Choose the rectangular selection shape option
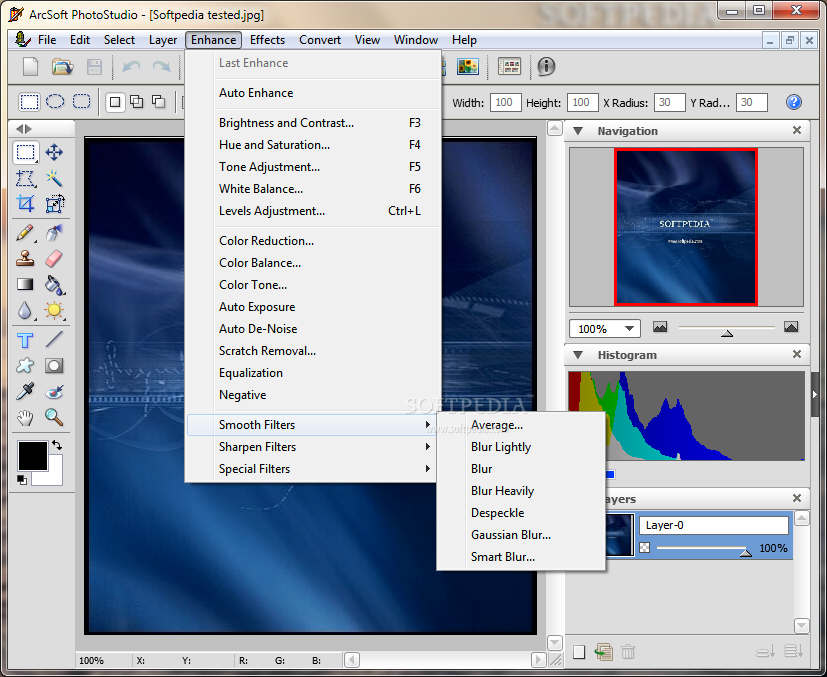This screenshot has width=827, height=677. pyautogui.click(x=29, y=102)
